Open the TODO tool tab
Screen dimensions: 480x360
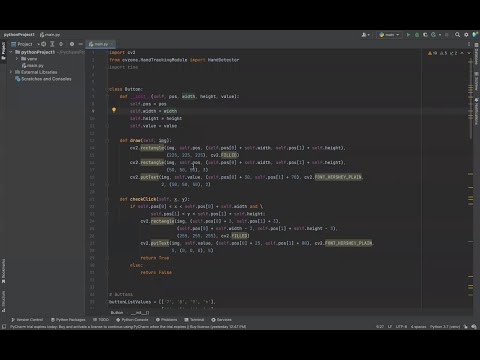pyautogui.click(x=101, y=320)
